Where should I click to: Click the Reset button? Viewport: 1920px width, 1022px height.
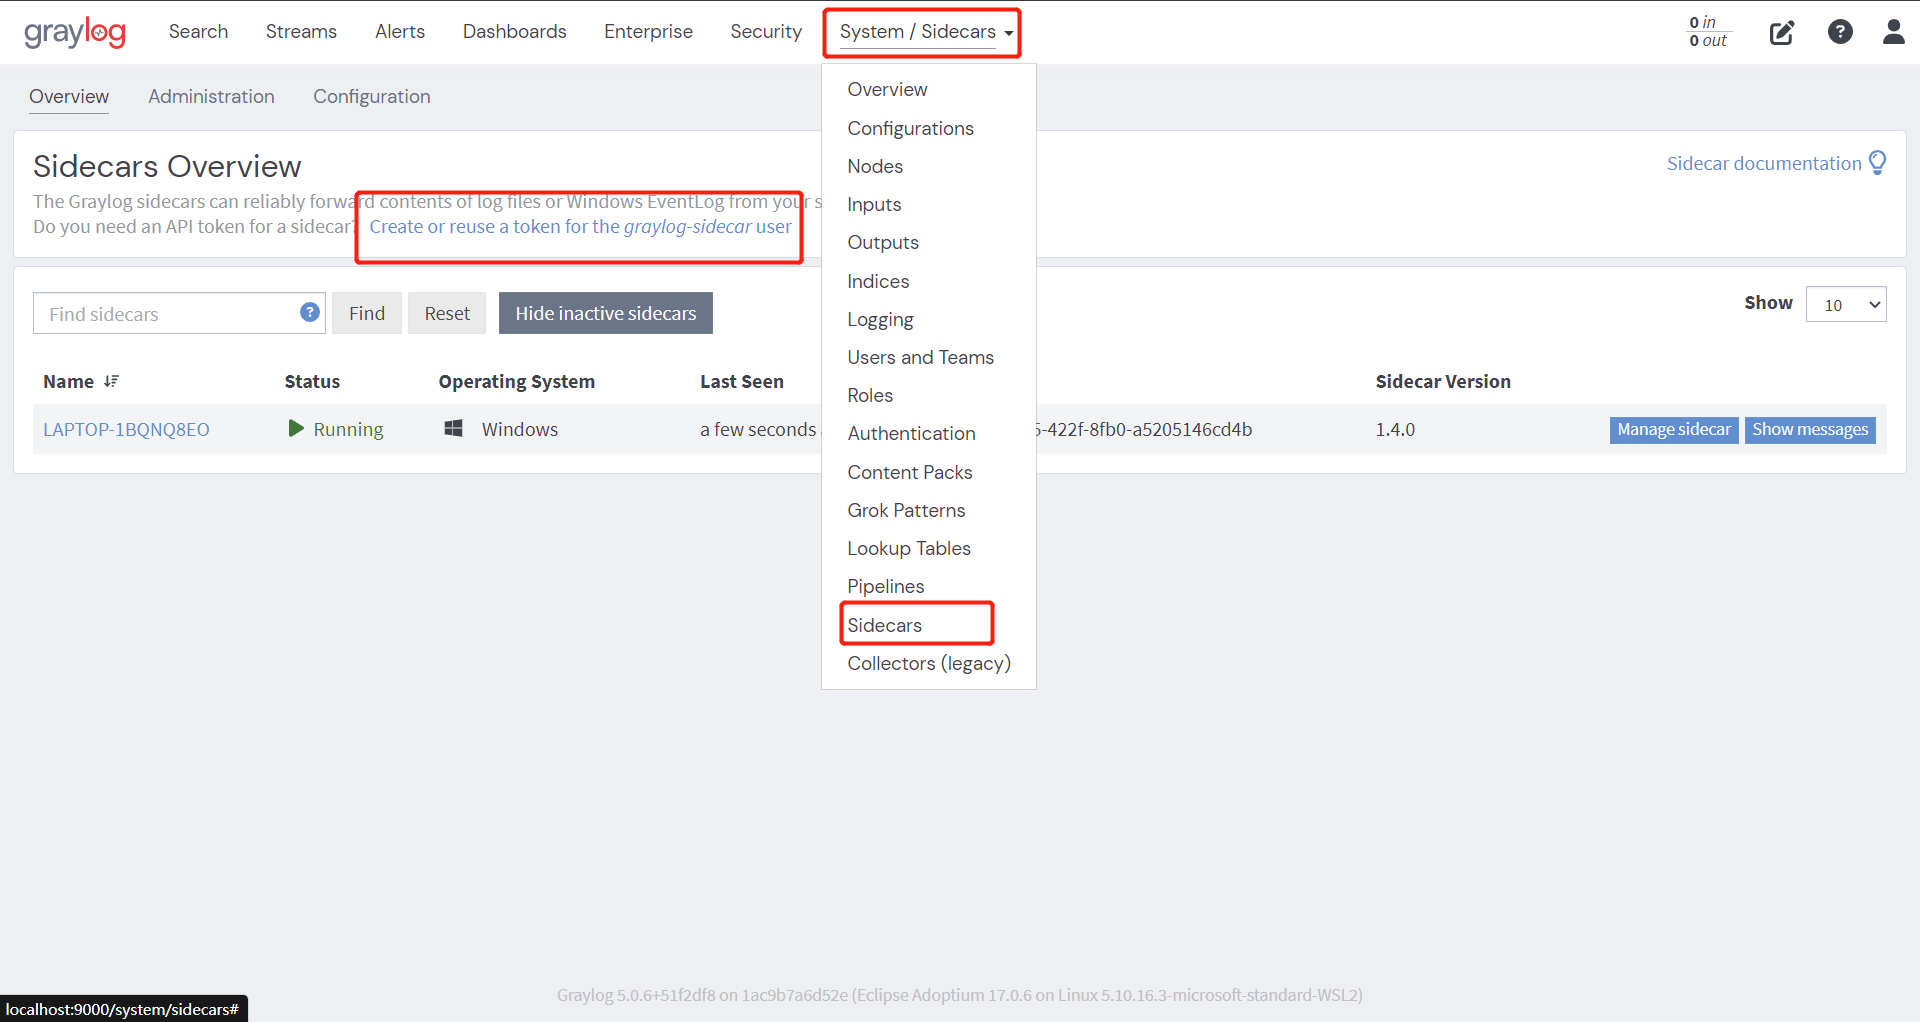(447, 313)
